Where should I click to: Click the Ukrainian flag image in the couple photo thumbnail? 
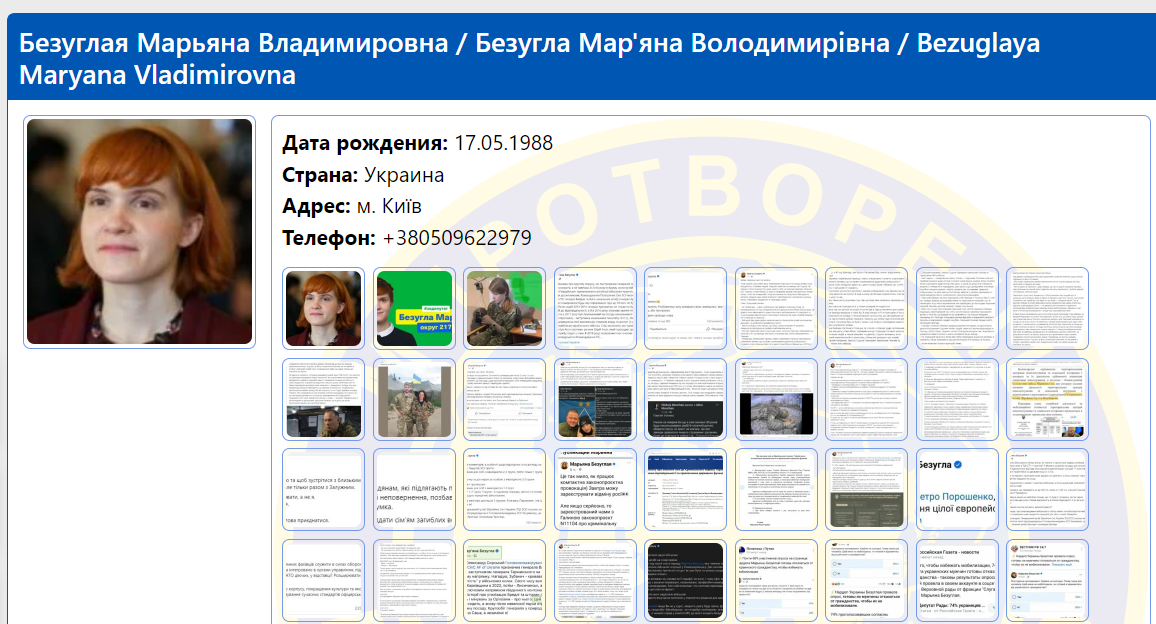(417, 377)
